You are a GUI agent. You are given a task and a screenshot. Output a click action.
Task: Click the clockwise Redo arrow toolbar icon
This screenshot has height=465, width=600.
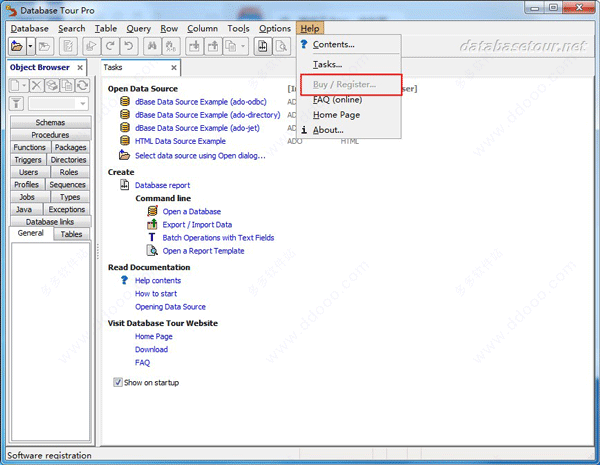[x=110, y=46]
